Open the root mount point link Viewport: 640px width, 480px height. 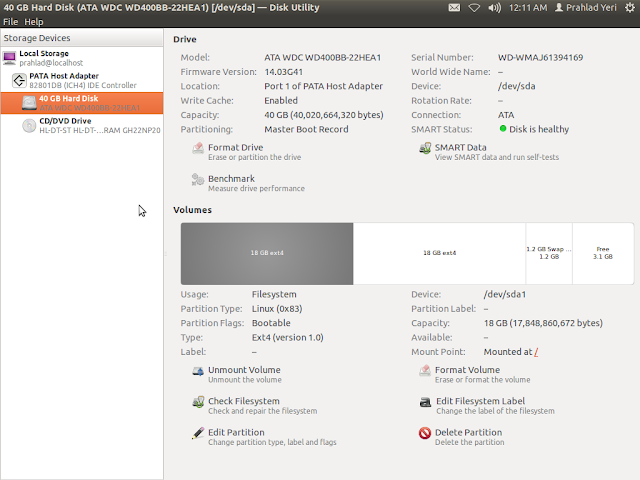coord(536,352)
